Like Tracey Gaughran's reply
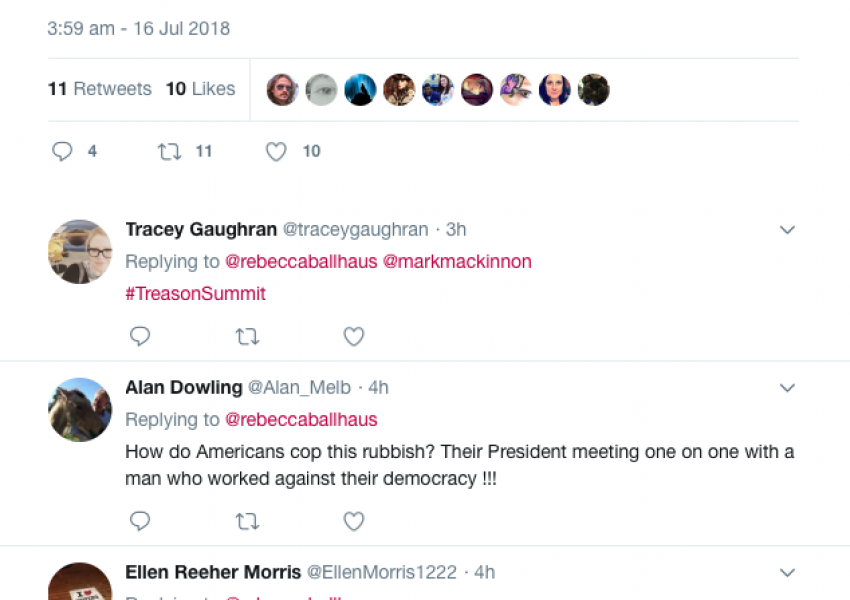The width and height of the screenshot is (850, 600). (353, 336)
